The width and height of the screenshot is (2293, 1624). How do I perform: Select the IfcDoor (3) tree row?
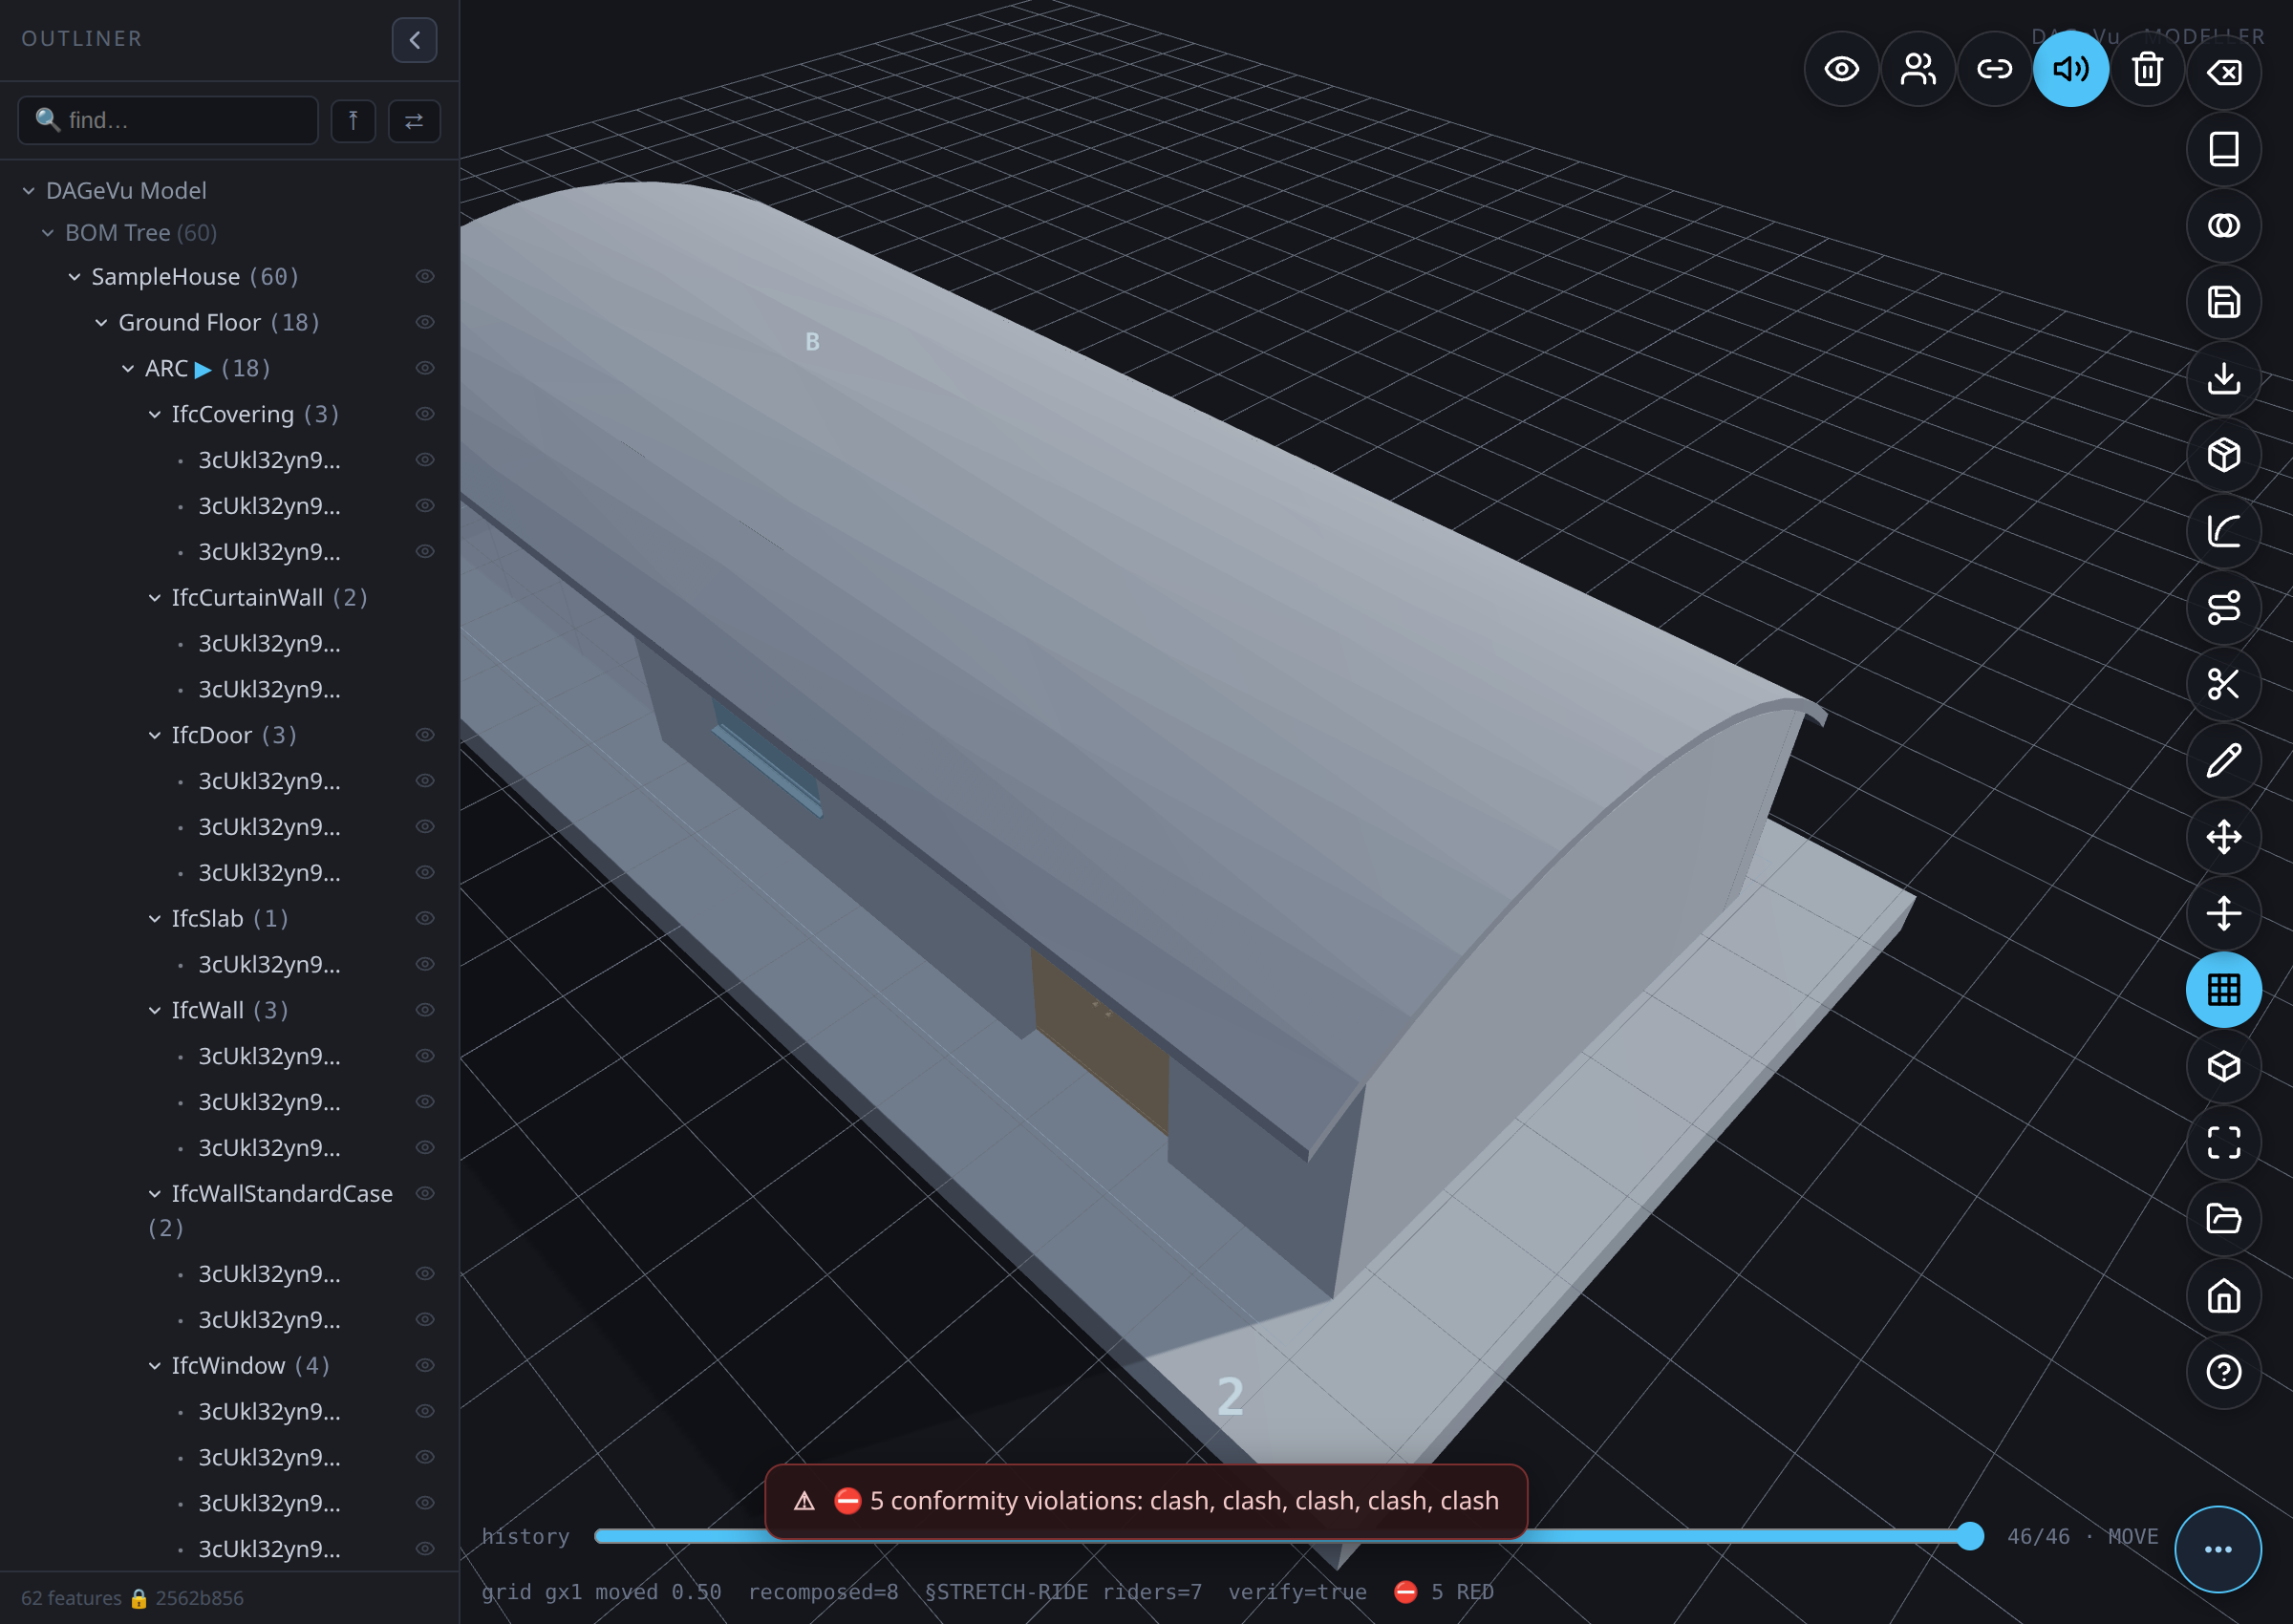click(229, 735)
